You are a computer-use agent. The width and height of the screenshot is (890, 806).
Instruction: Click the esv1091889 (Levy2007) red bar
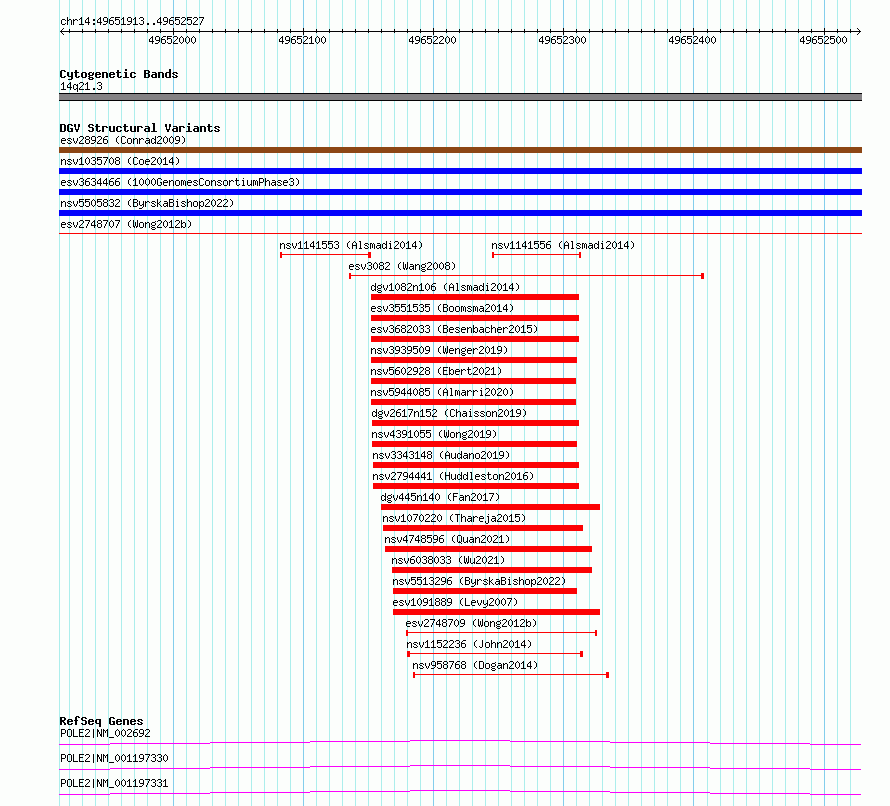496,612
